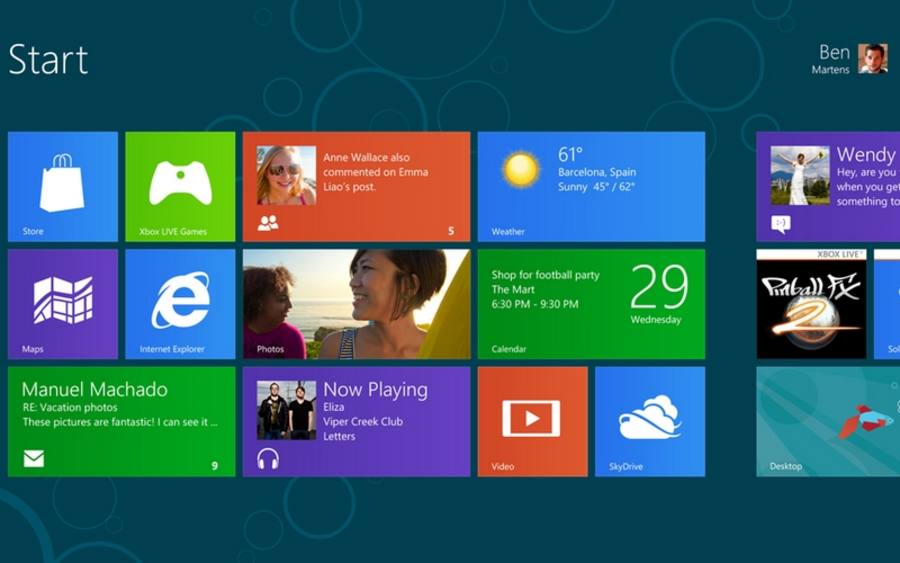Click 'Sunny 45° / 62°' forecast text
This screenshot has width=900, height=563.
(596, 187)
